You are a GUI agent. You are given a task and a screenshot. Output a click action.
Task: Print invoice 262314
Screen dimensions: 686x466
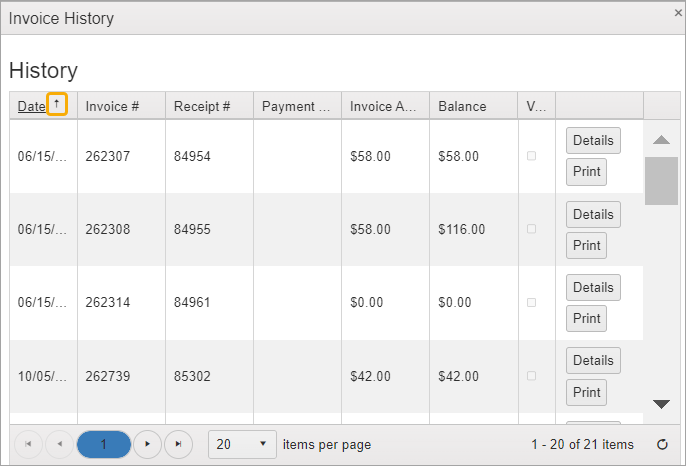(x=586, y=318)
